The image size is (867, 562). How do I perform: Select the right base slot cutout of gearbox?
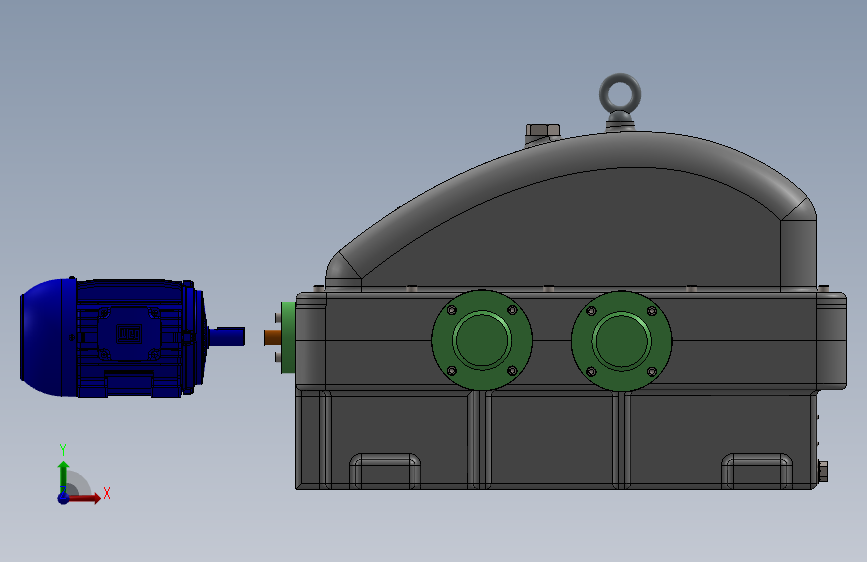(757, 471)
